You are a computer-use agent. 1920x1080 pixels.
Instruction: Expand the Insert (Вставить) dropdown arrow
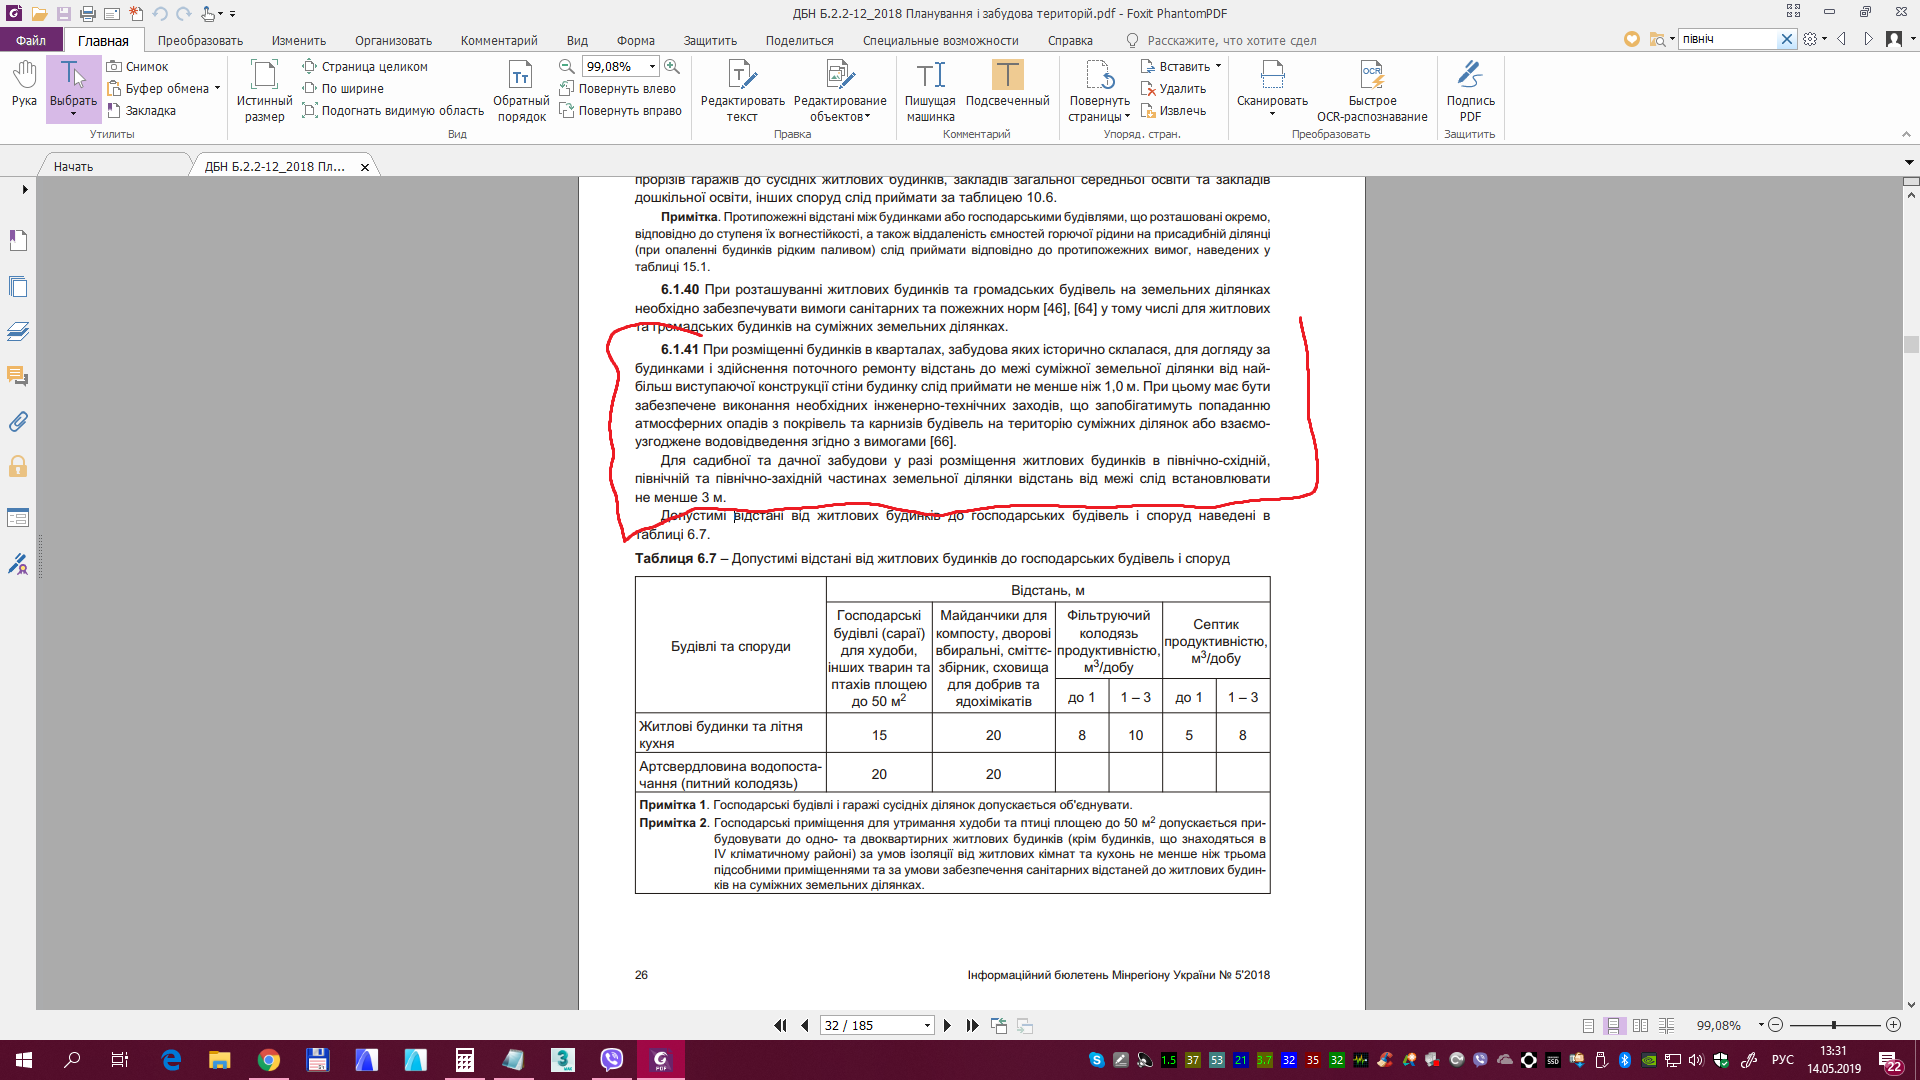point(1218,67)
